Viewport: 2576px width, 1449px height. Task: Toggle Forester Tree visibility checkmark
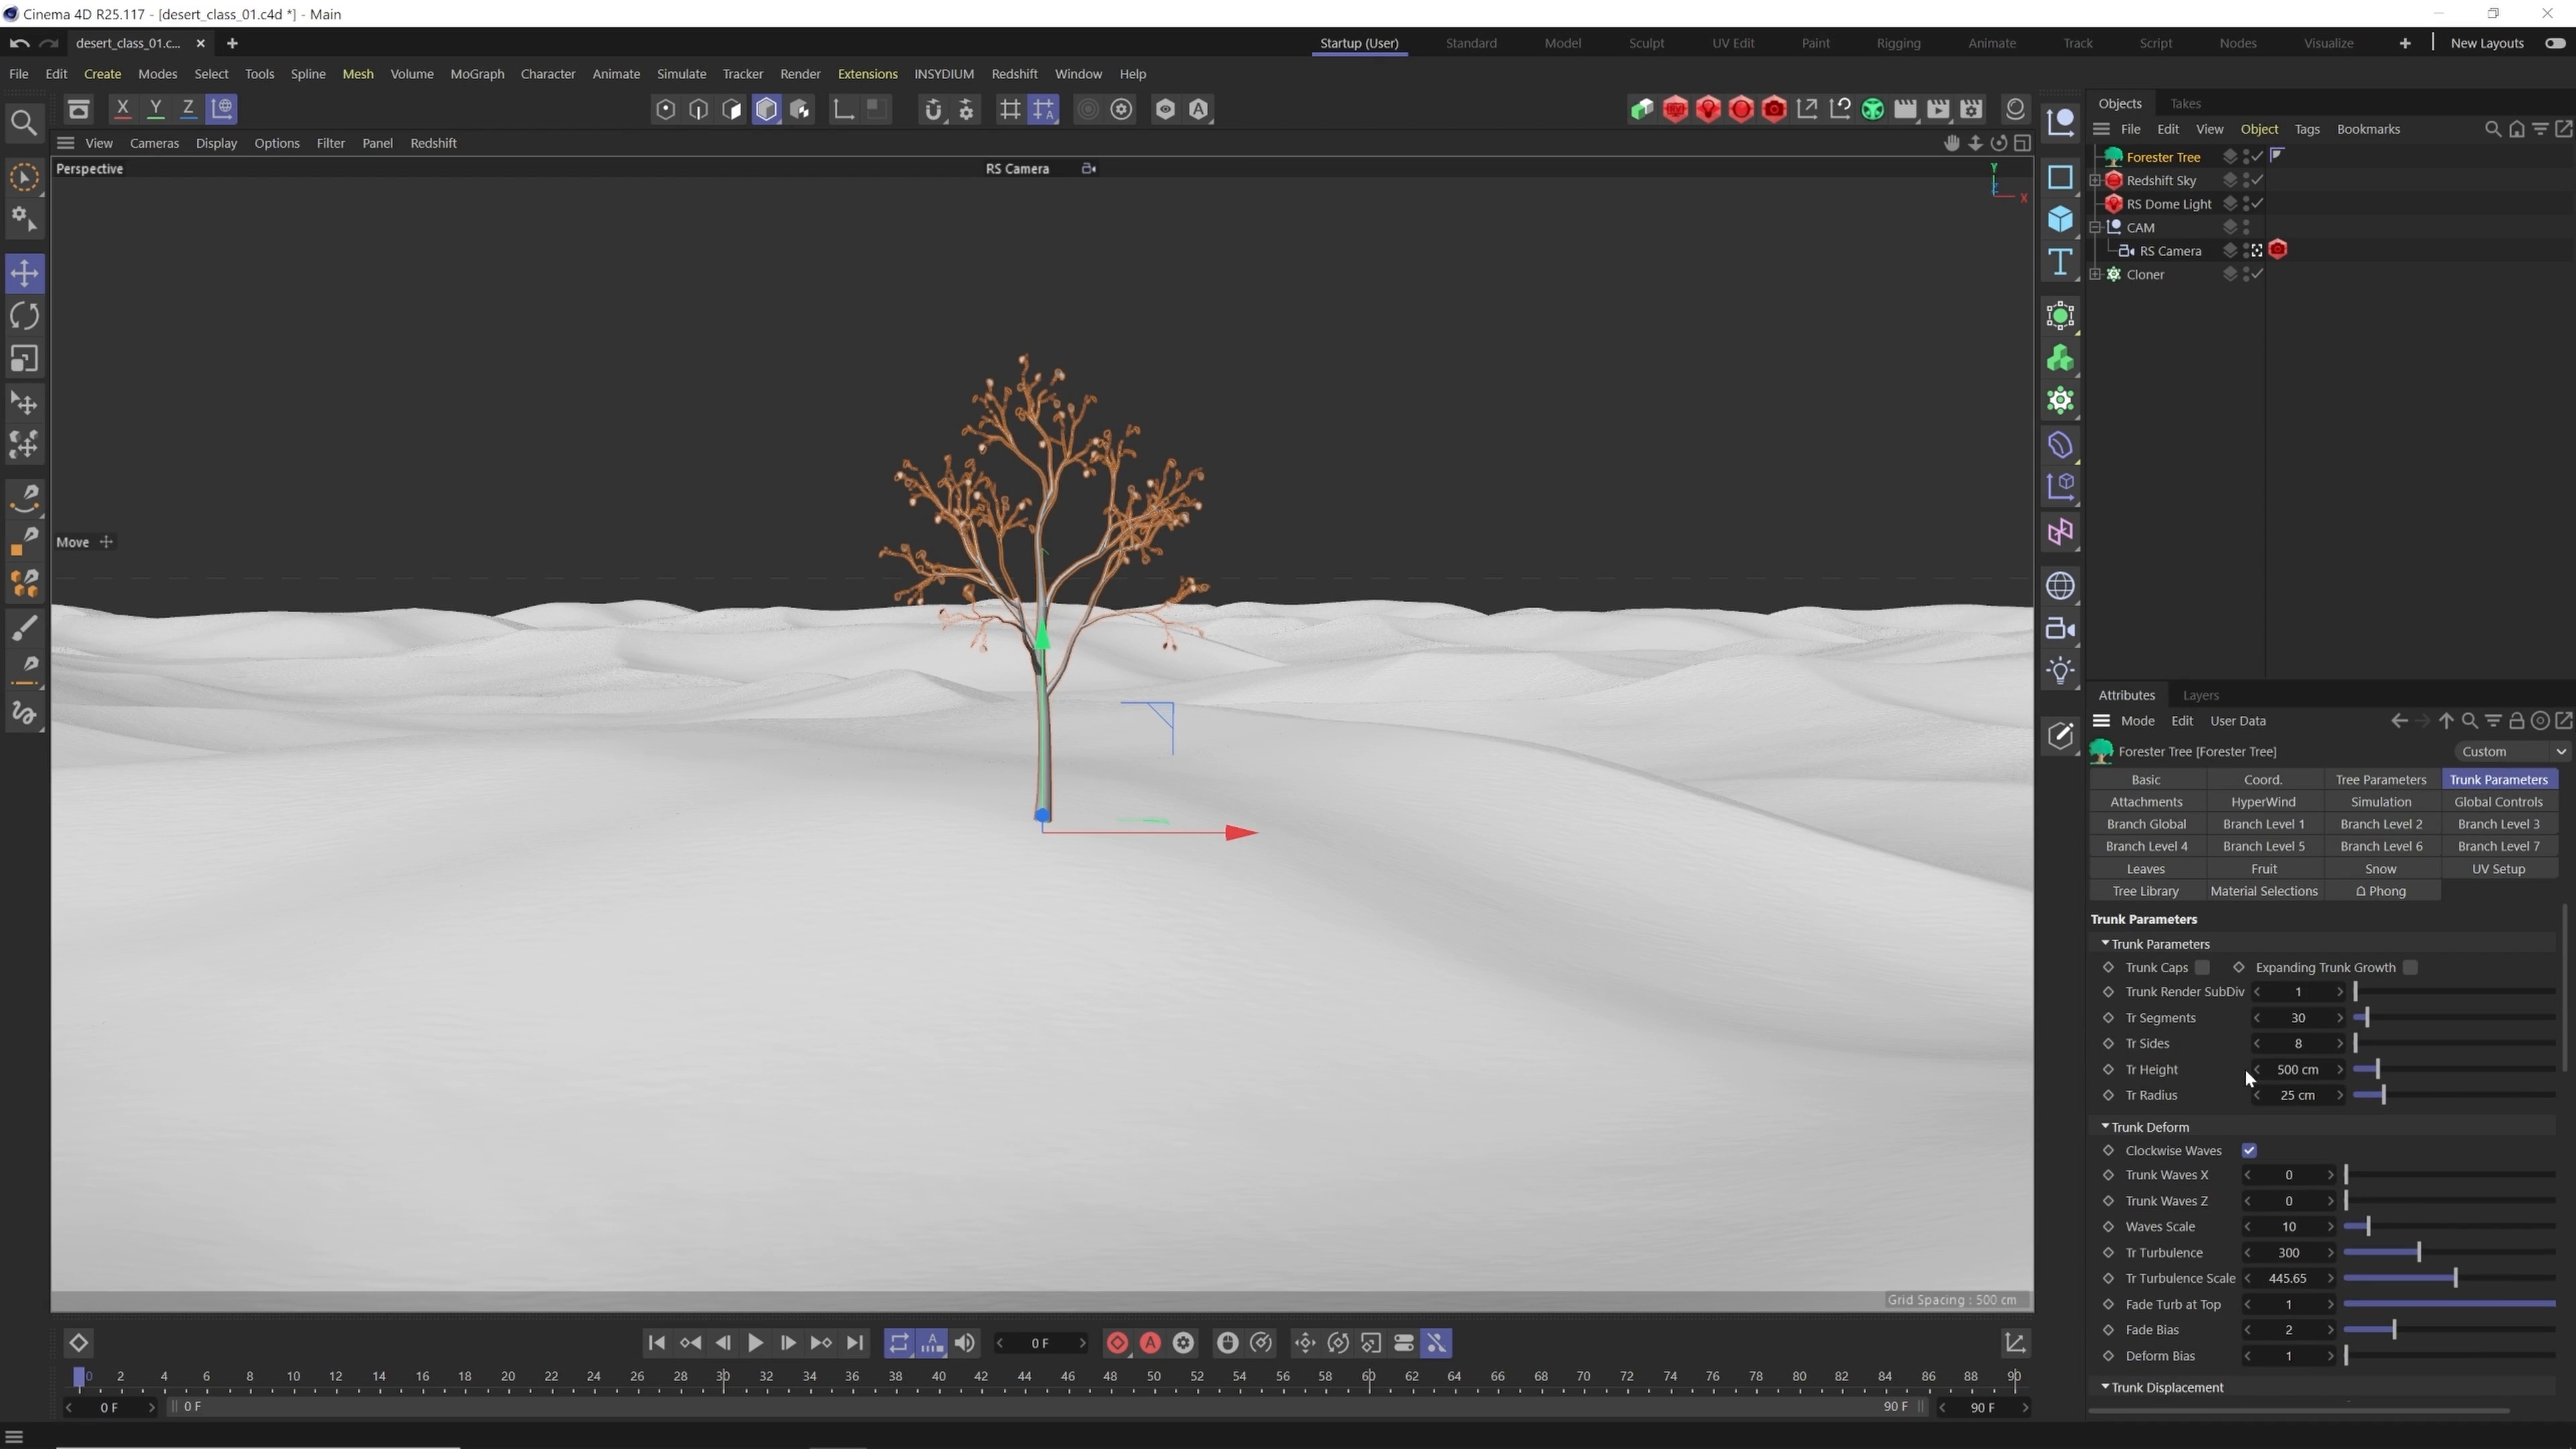tap(2257, 156)
